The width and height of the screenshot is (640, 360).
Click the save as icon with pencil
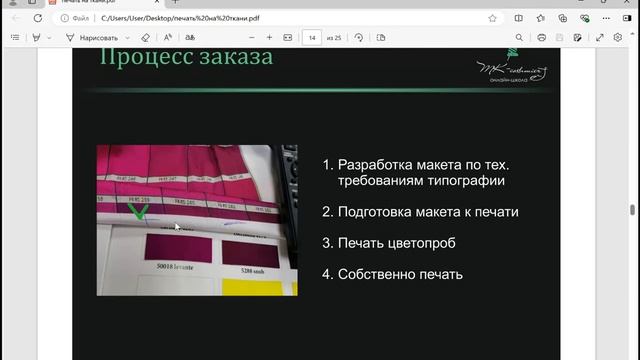coord(577,38)
